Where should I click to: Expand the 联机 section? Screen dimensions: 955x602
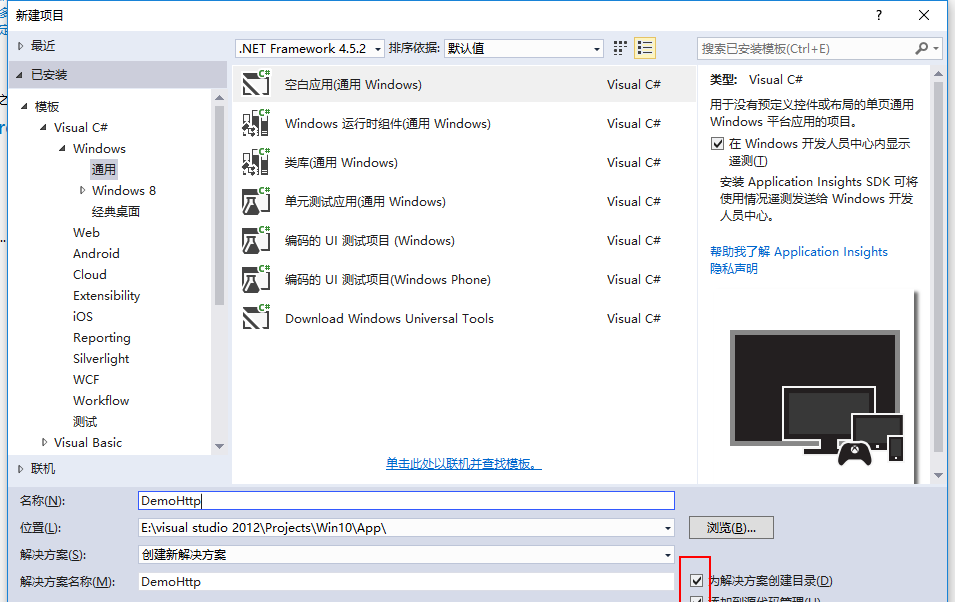pos(20,469)
